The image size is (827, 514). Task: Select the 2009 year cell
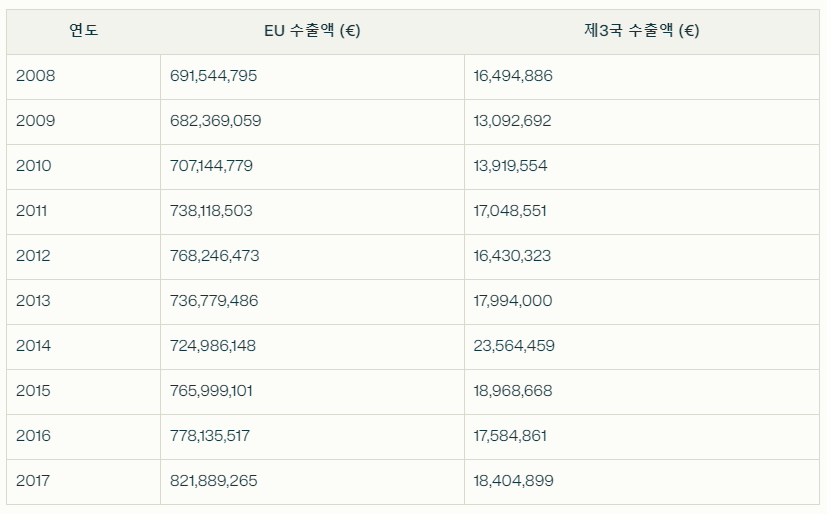click(x=83, y=121)
